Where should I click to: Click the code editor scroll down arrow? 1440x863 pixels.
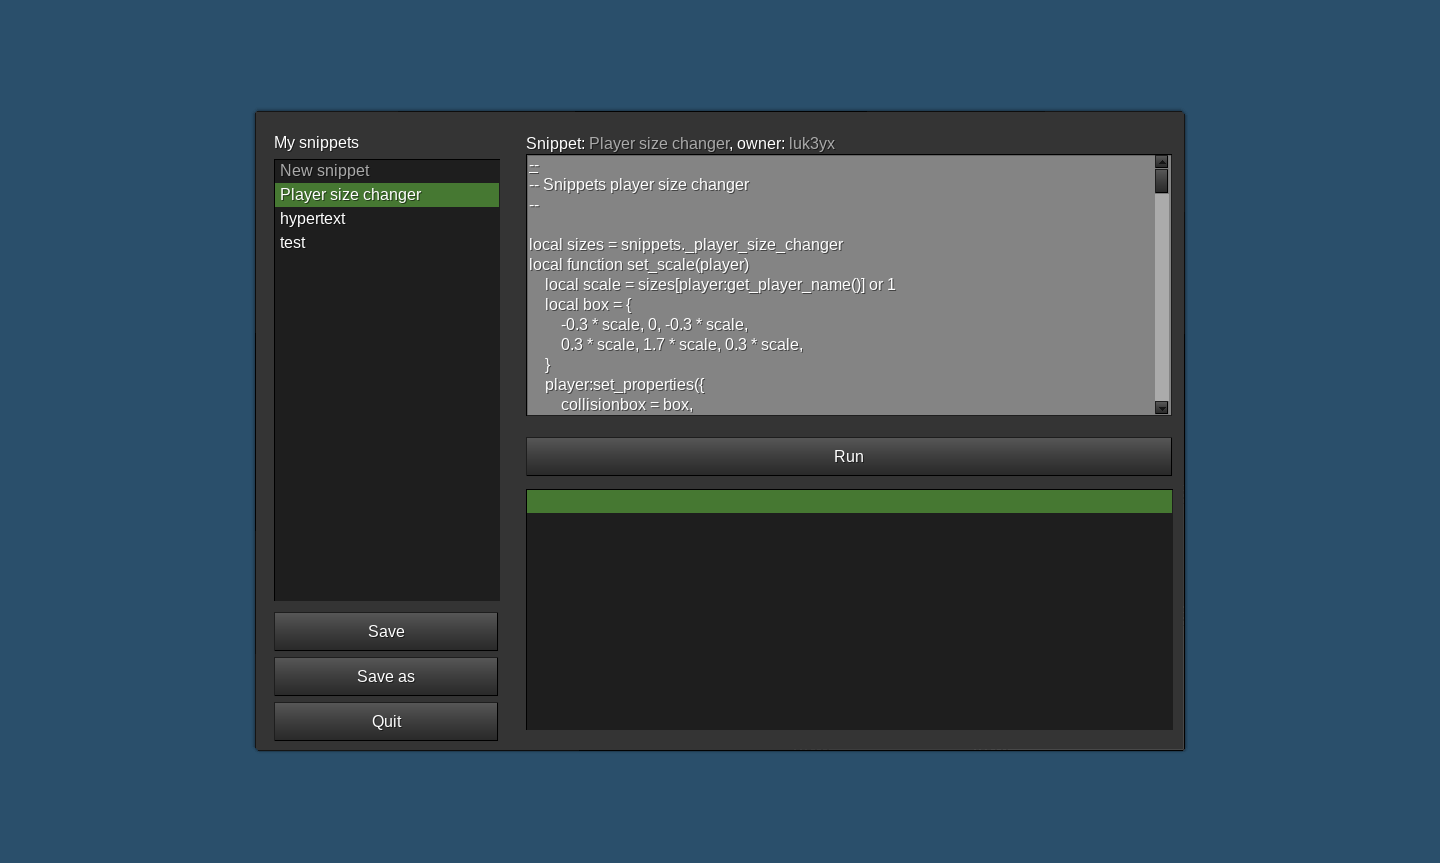pyautogui.click(x=1161, y=408)
